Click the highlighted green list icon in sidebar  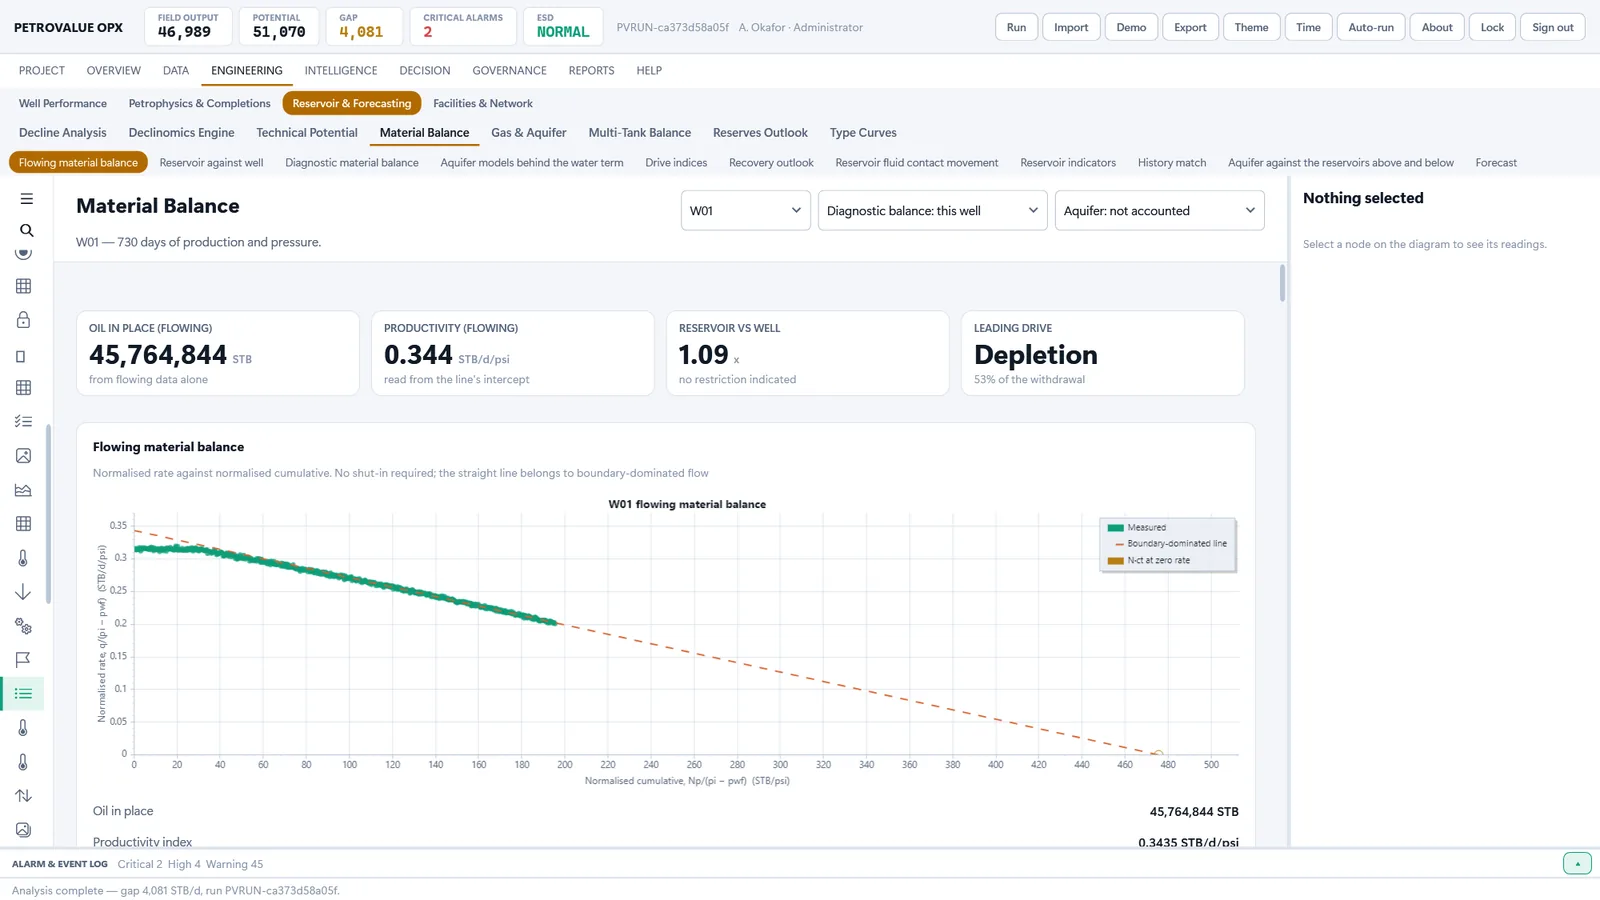(23, 694)
